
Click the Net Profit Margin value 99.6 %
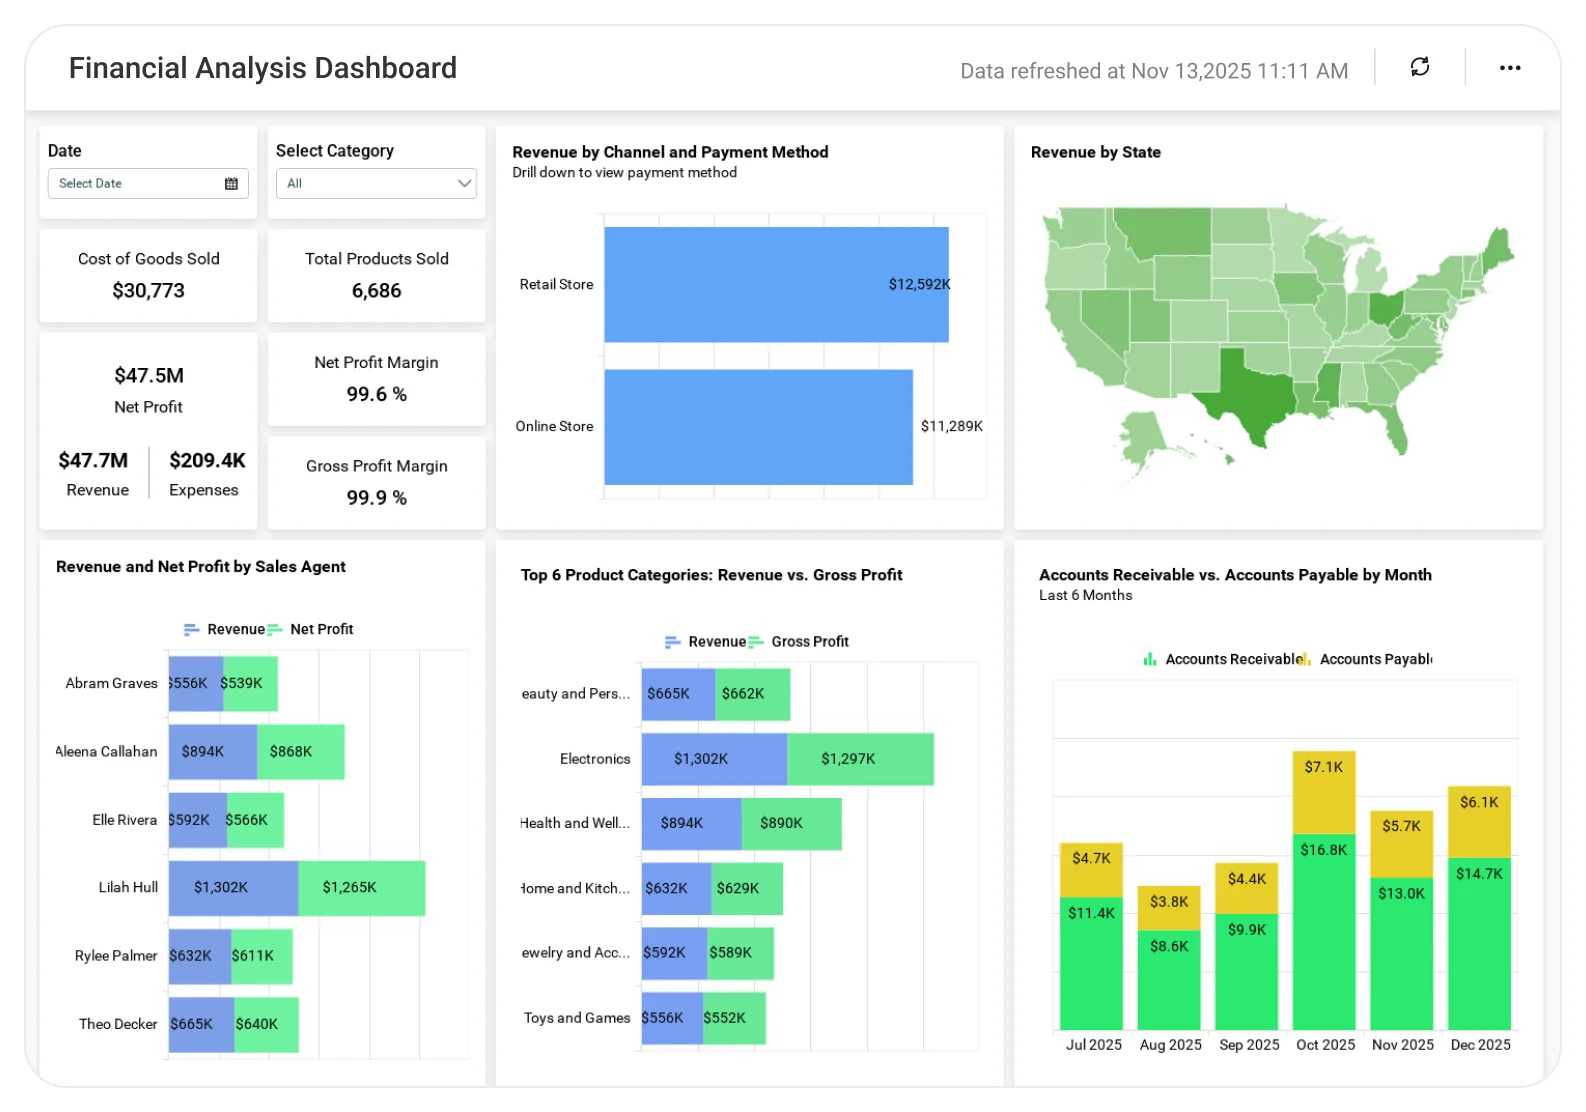click(x=377, y=395)
